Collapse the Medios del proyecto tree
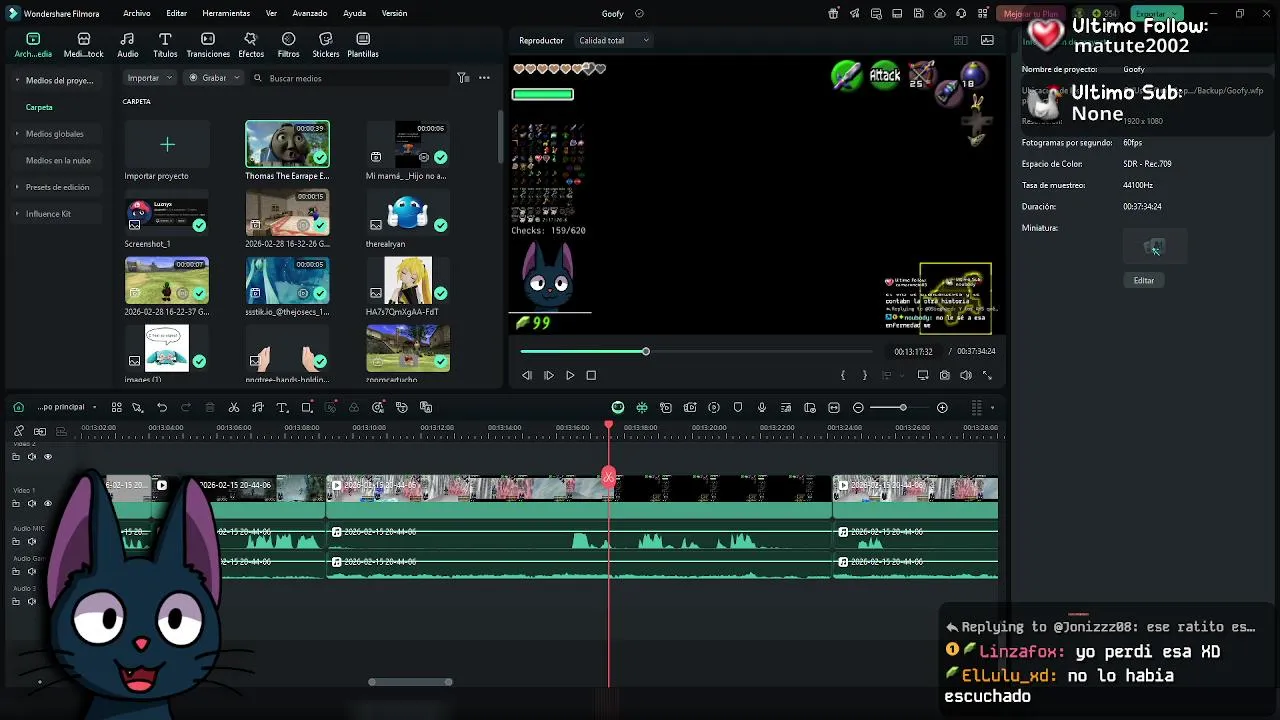Viewport: 1280px width, 720px height. click(17, 80)
